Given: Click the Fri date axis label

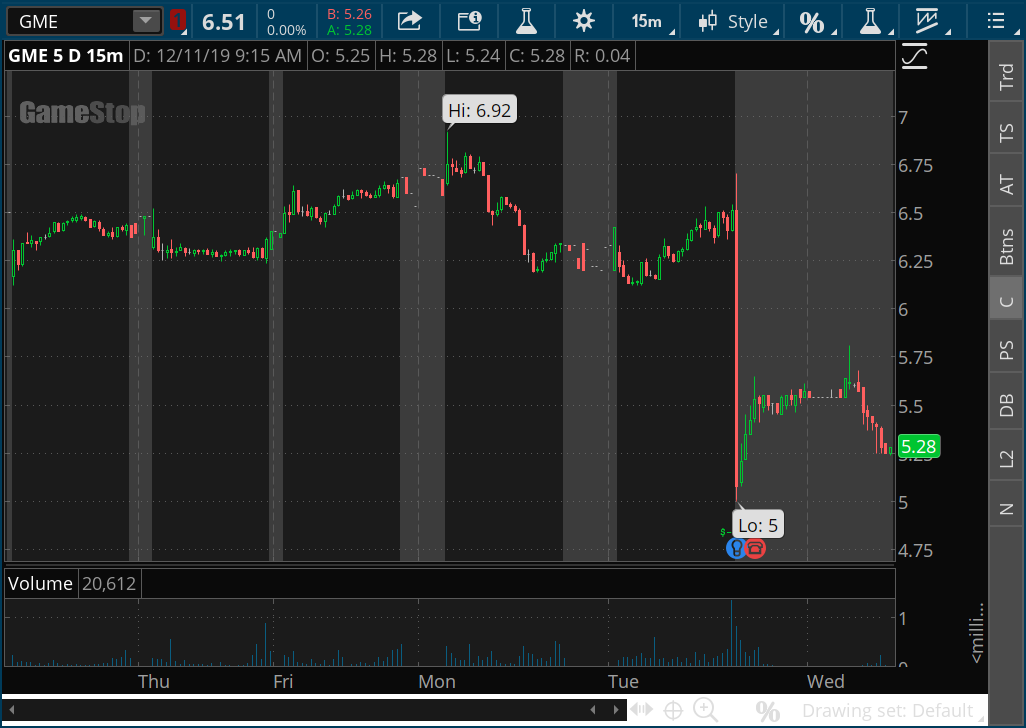Looking at the screenshot, I should pos(283,682).
